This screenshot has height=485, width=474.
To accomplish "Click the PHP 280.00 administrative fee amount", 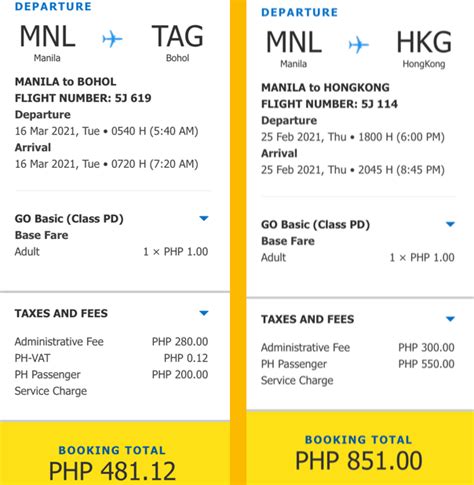I will (x=180, y=342).
